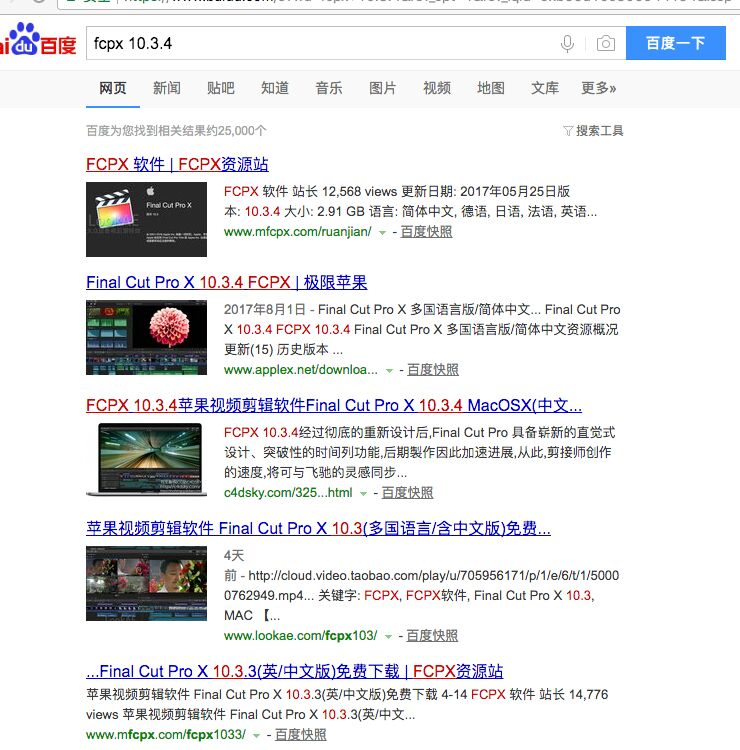The height and width of the screenshot is (750, 740).
Task: Expand dropdown arrow next to lookae.com URL
Action: pos(388,637)
